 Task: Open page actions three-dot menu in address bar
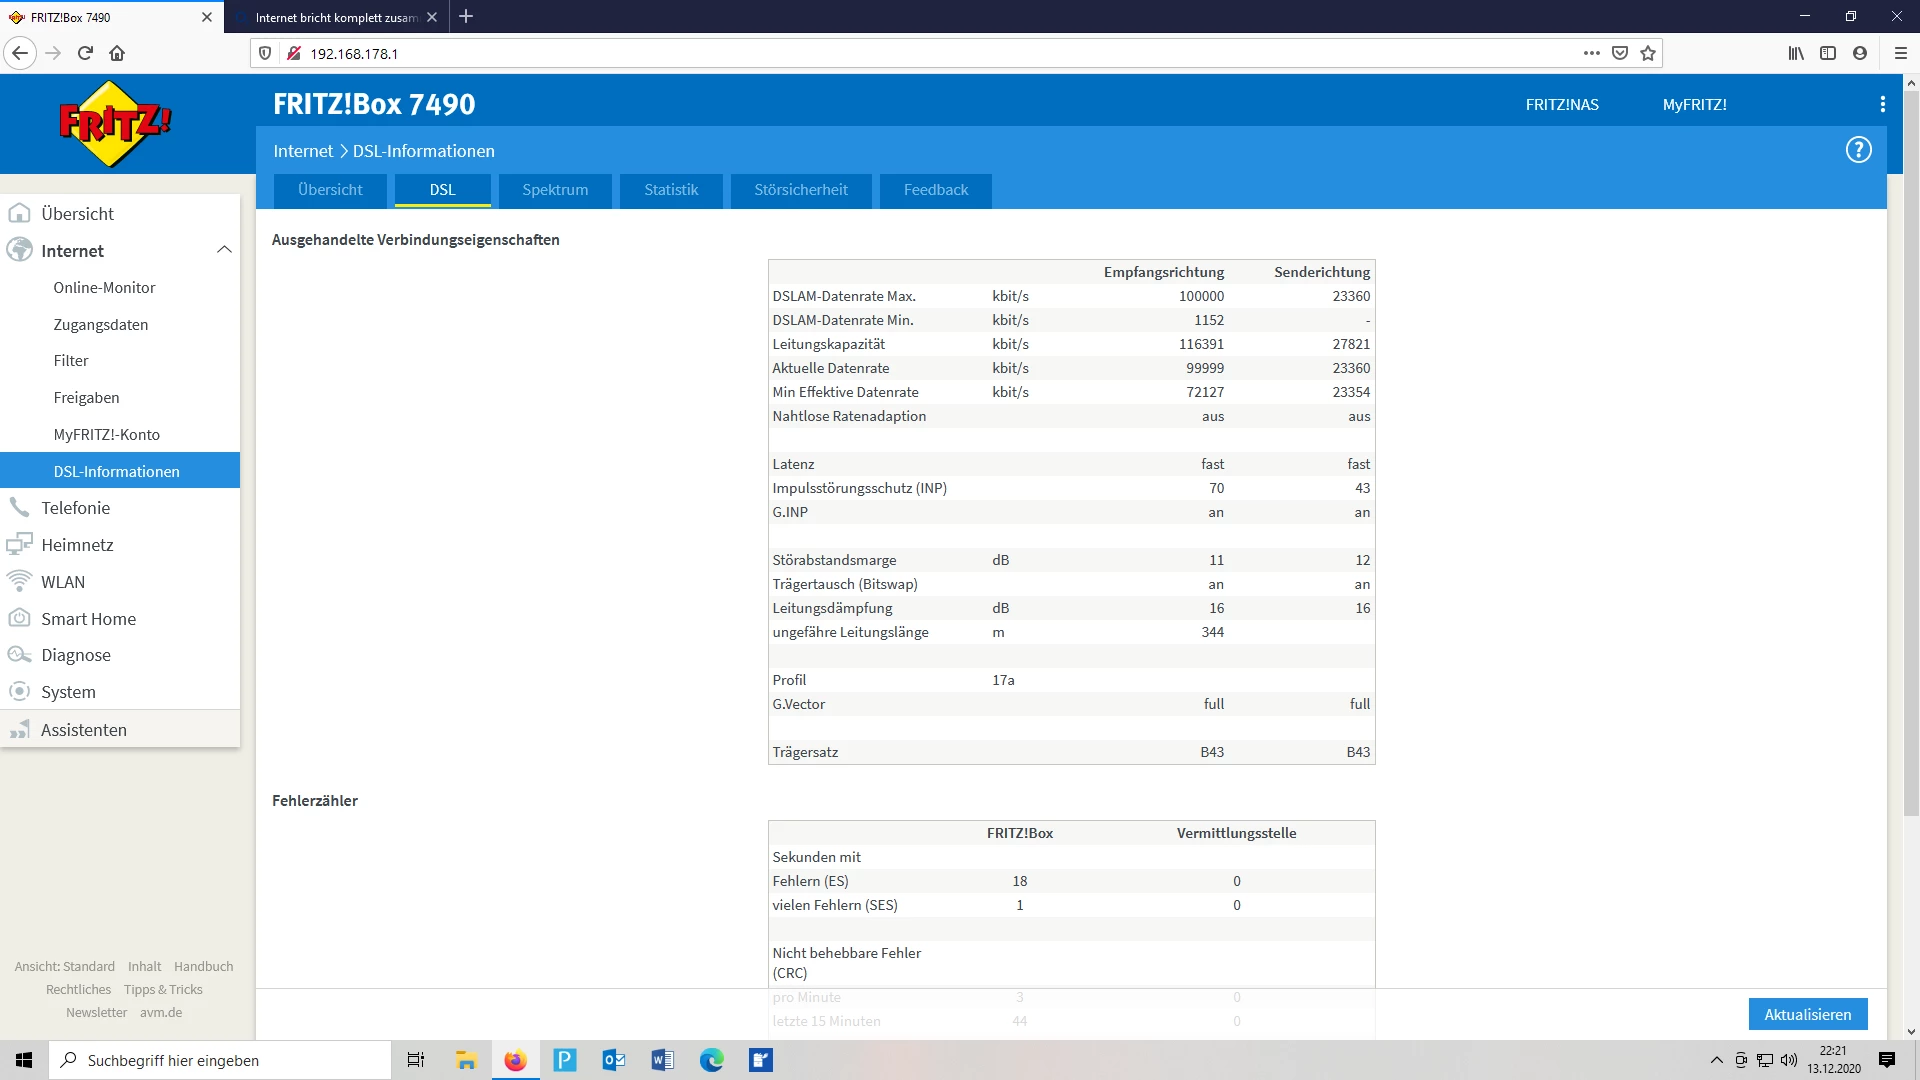(x=1591, y=53)
